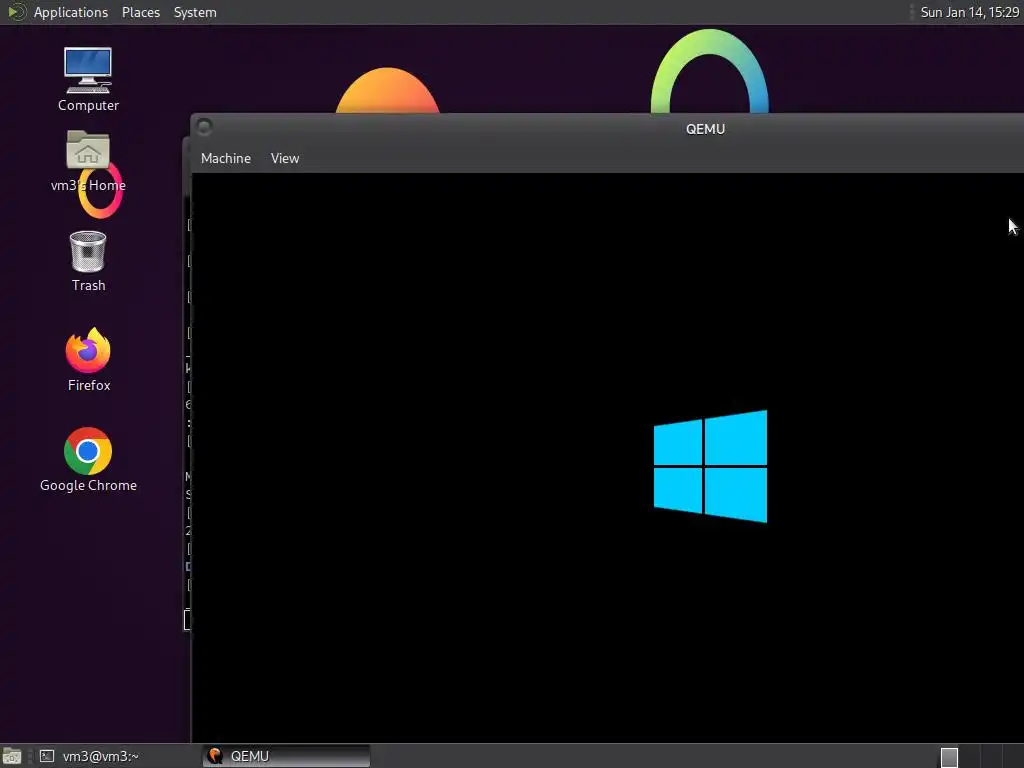Click the QEMU title bar text
The height and width of the screenshot is (768, 1024).
click(705, 129)
